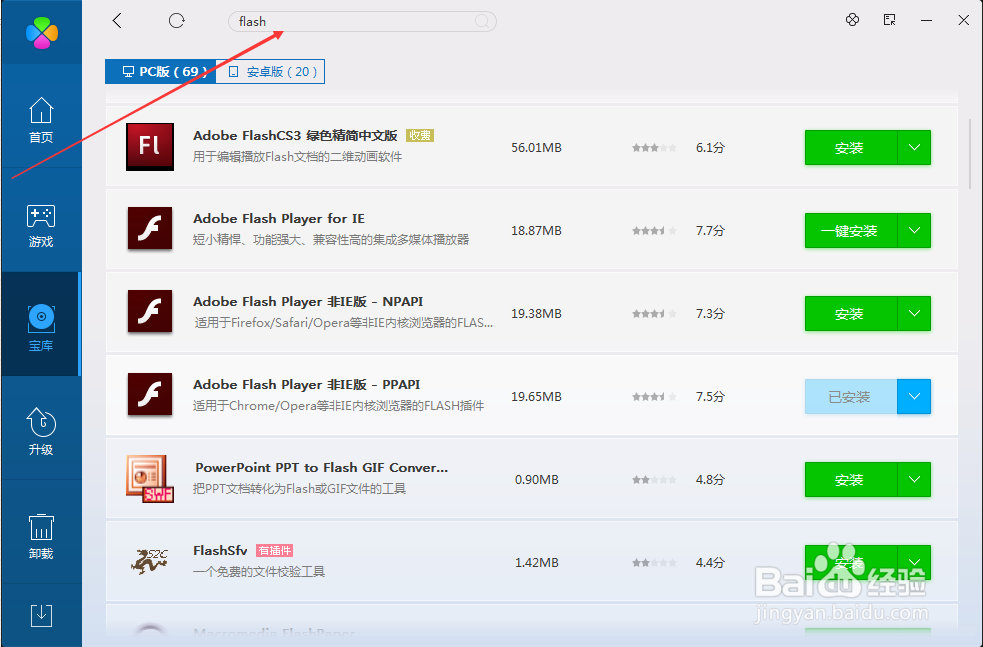Open the FlashSfv title link

tap(220, 550)
